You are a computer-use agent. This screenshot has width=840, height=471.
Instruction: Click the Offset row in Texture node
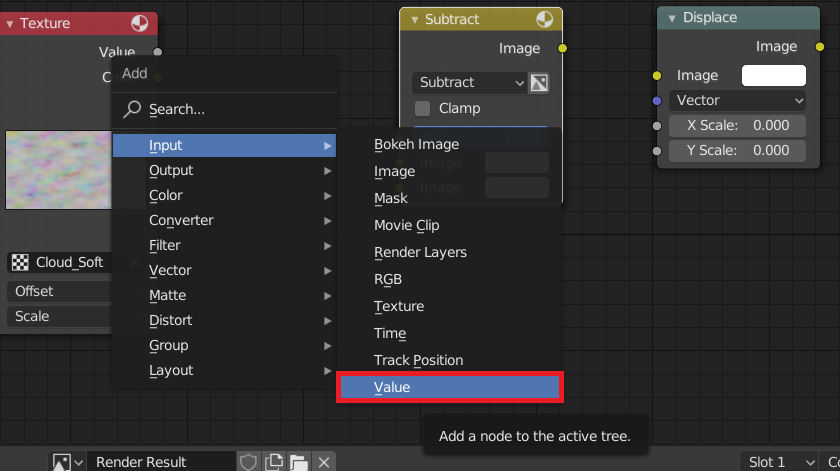click(61, 291)
